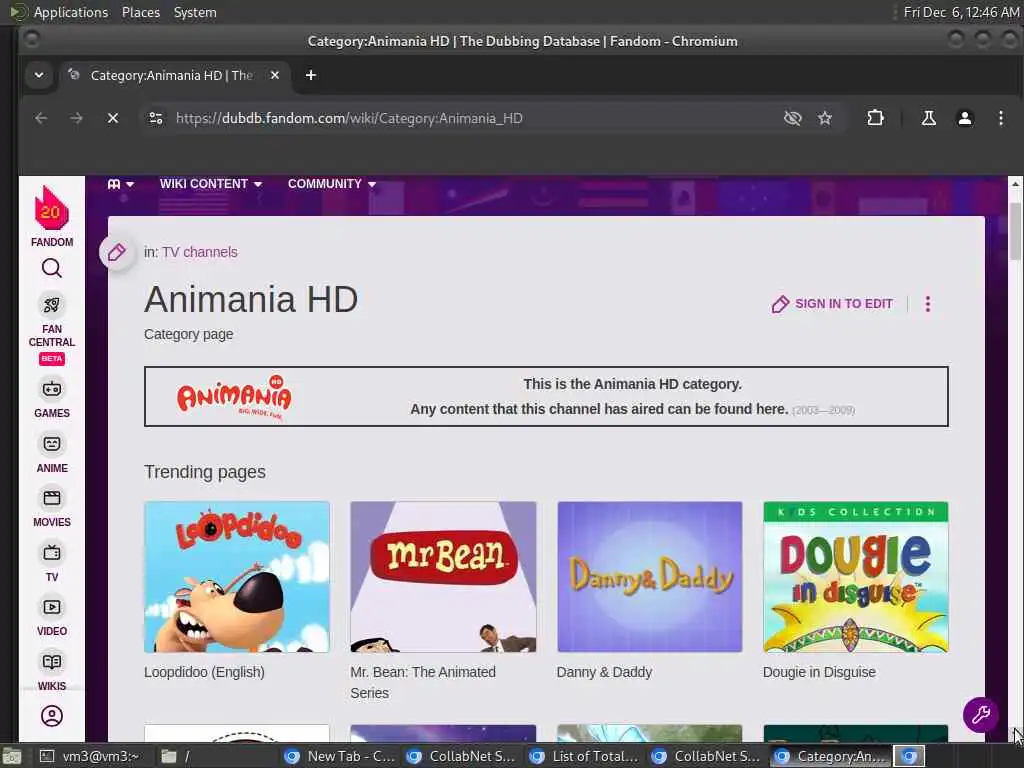This screenshot has height=768, width=1024.
Task: Click the tracking protection eye icon
Action: pos(792,118)
